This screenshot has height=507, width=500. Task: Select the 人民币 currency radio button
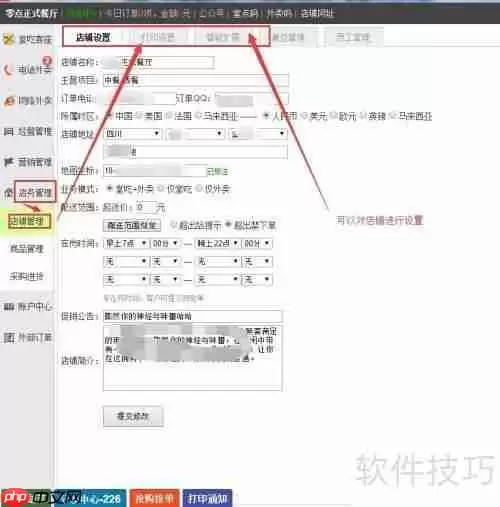pos(266,116)
